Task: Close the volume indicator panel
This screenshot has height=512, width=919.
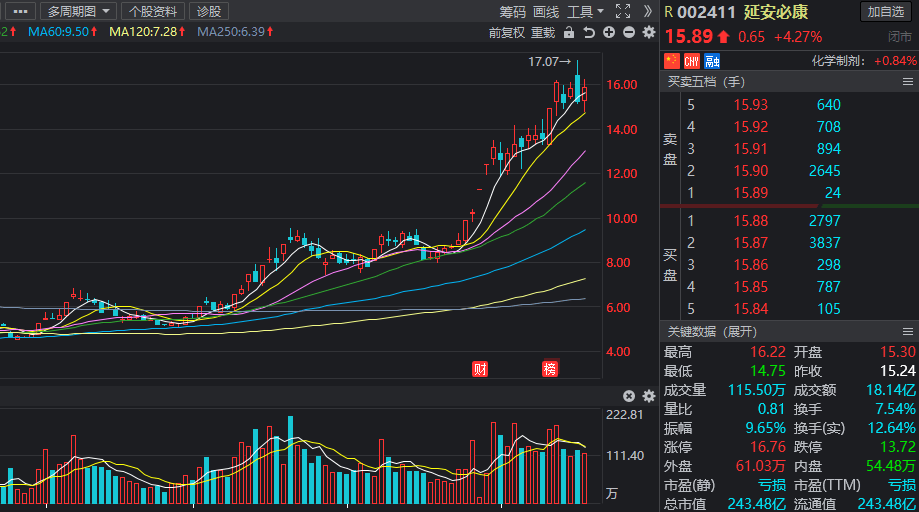Action: 629,396
